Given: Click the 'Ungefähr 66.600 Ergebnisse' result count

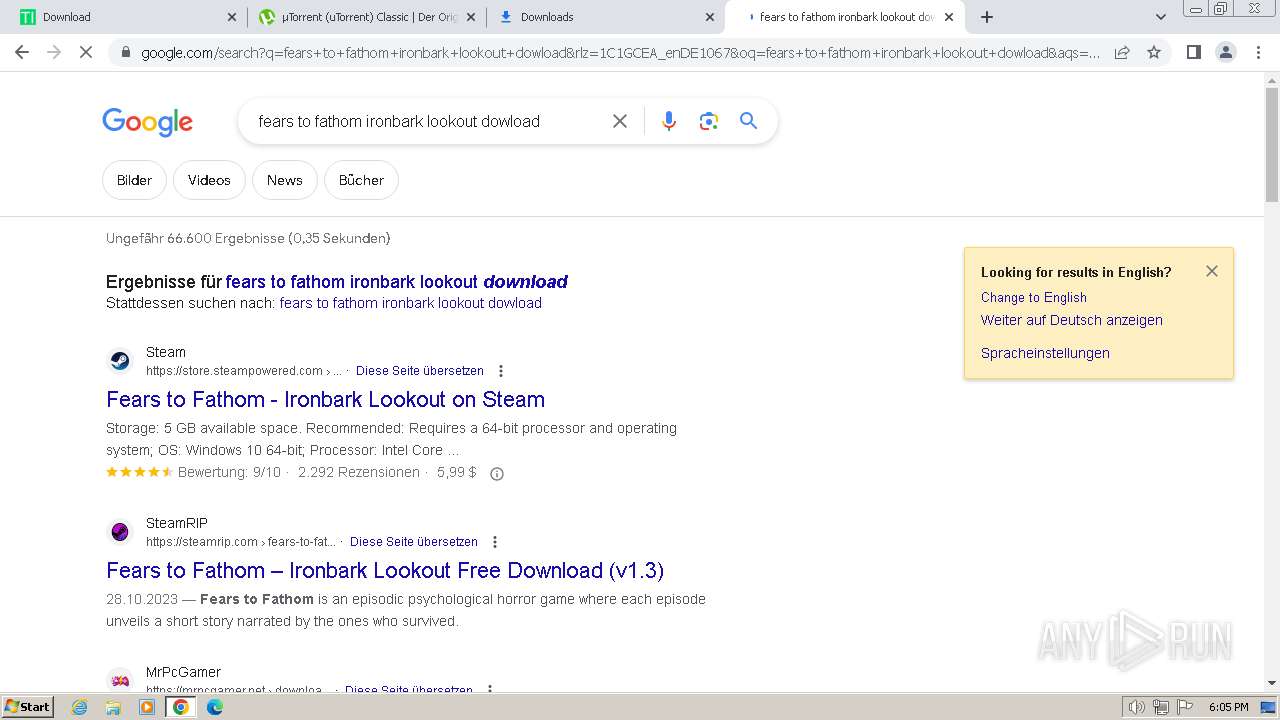Looking at the screenshot, I should pyautogui.click(x=248, y=238).
